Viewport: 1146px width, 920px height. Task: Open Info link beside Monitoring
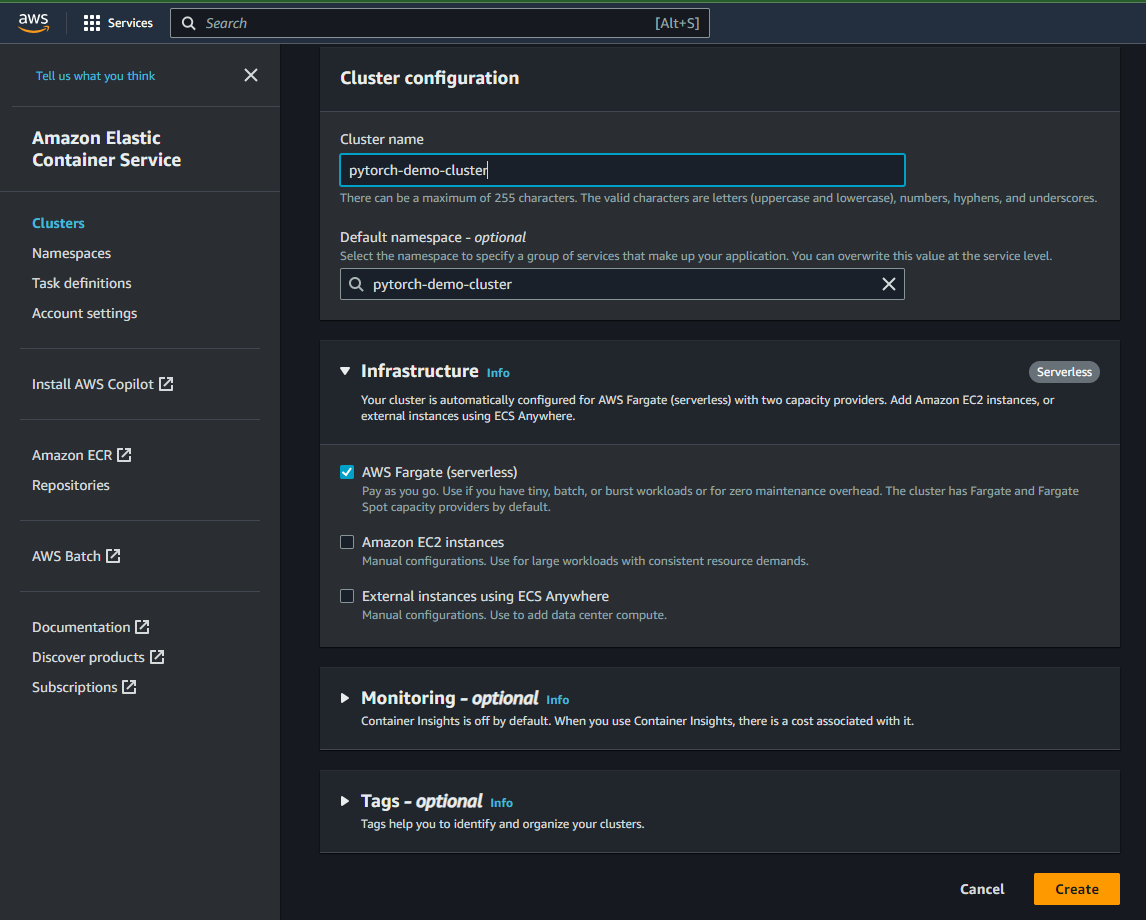tap(558, 700)
